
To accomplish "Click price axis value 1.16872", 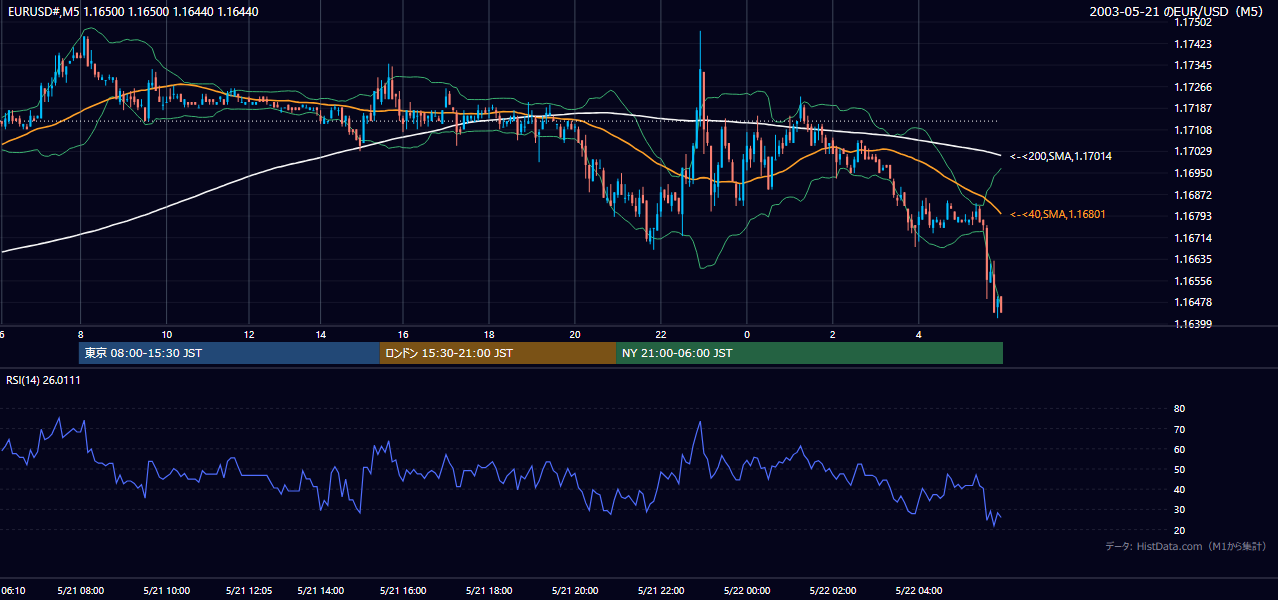I will (1192, 195).
